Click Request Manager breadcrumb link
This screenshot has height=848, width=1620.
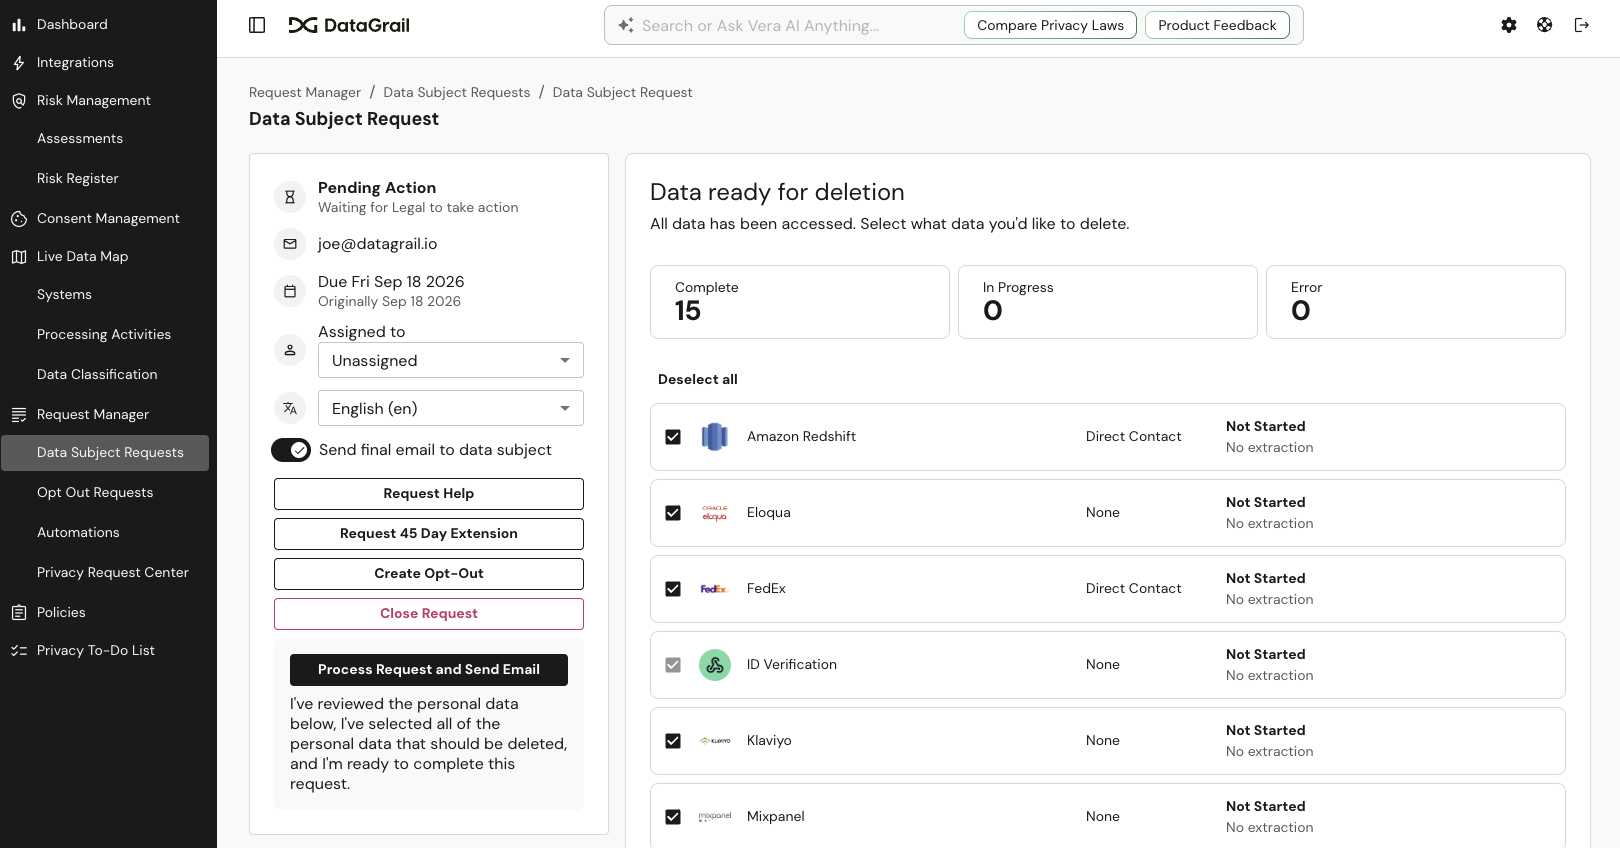pyautogui.click(x=305, y=93)
